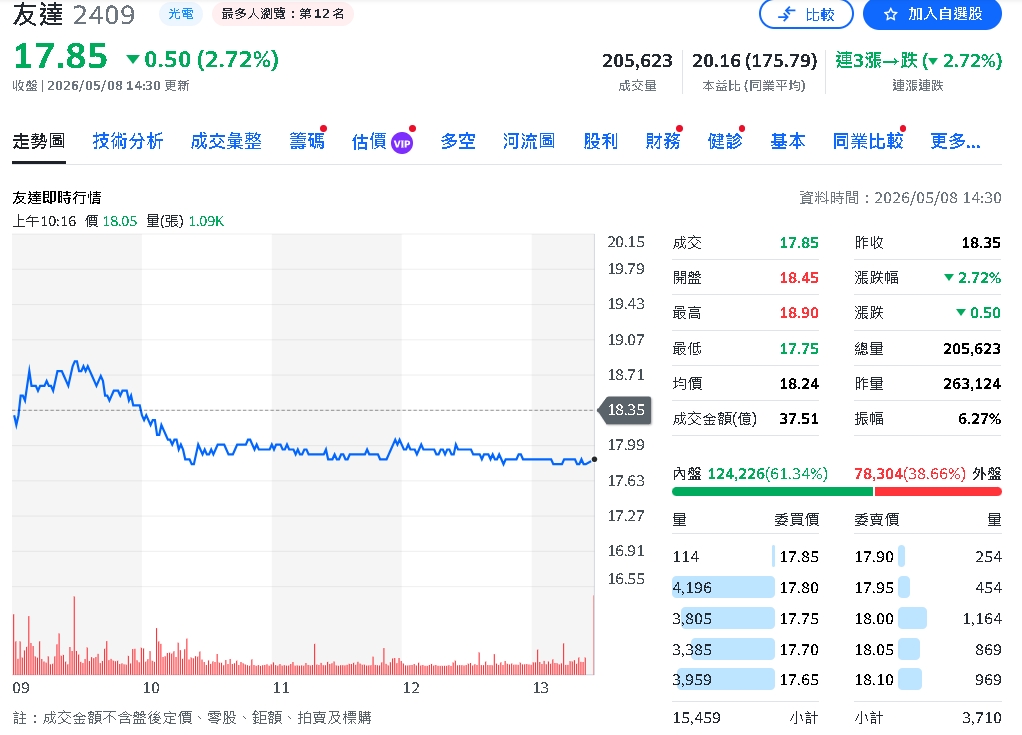This screenshot has height=735, width=1022.
Task: Click the green 內盤 ratio bar
Action: click(772, 492)
